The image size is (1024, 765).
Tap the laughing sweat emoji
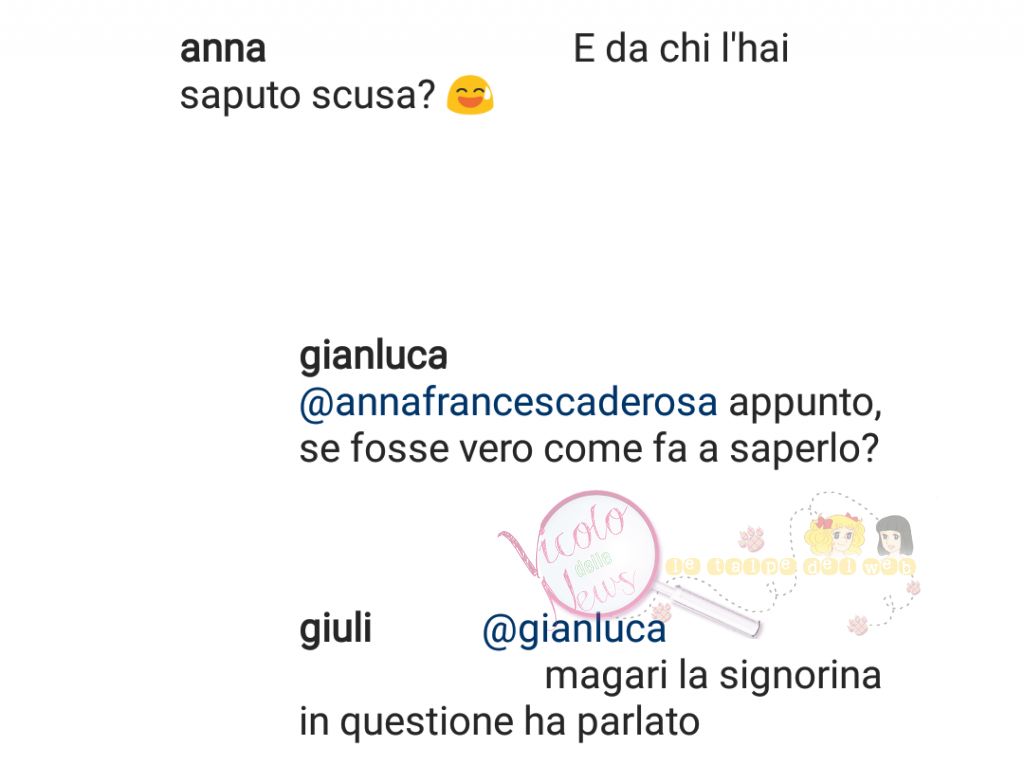[x=470, y=95]
